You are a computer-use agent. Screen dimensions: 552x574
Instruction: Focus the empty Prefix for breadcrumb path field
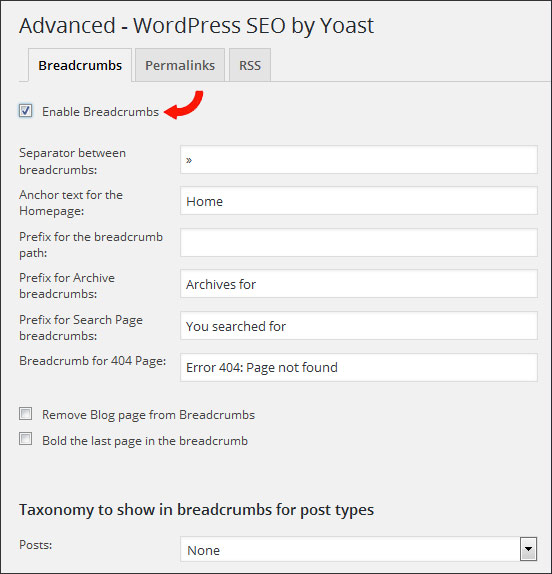pyautogui.click(x=359, y=242)
